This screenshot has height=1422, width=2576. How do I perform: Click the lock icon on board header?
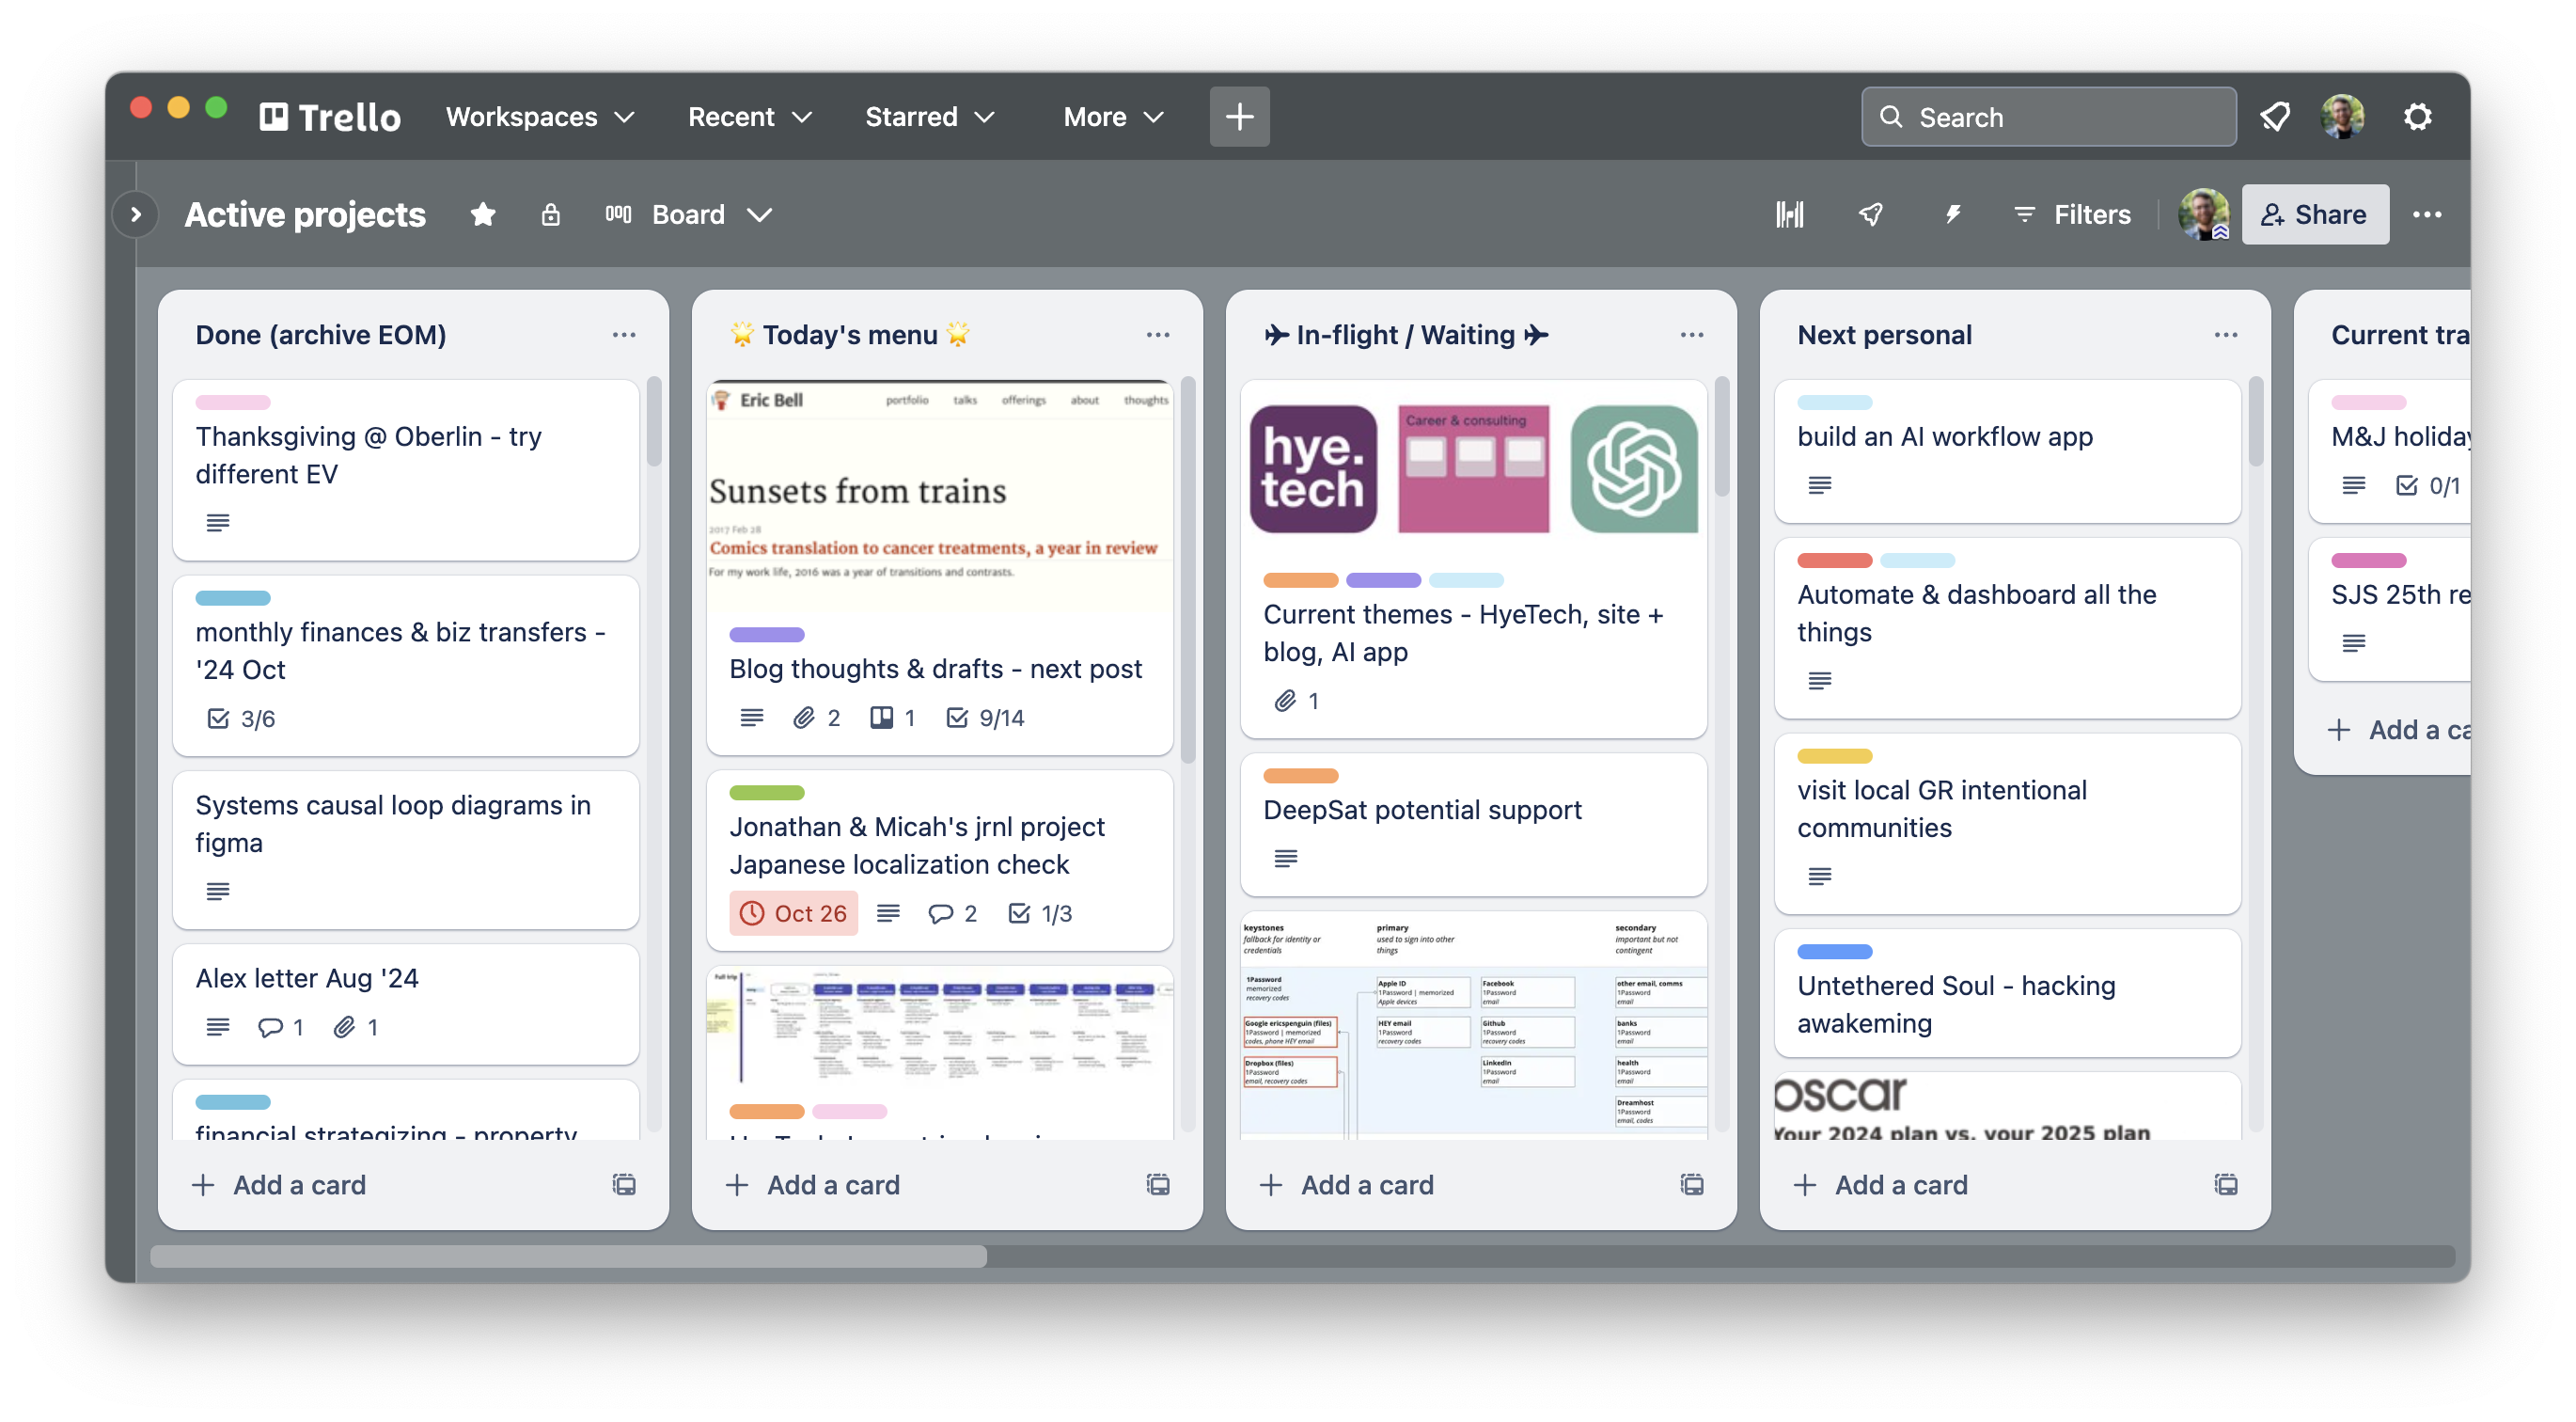tap(548, 213)
